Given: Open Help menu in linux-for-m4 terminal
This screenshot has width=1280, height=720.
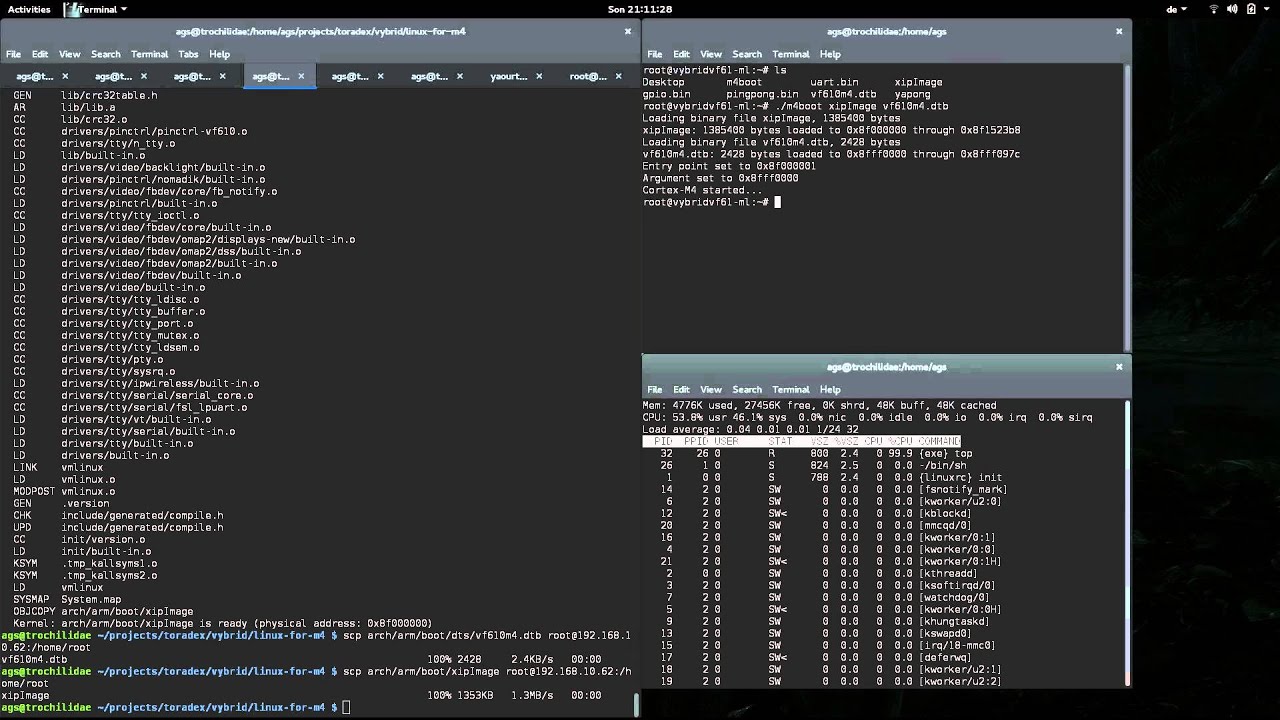Looking at the screenshot, I should (219, 54).
